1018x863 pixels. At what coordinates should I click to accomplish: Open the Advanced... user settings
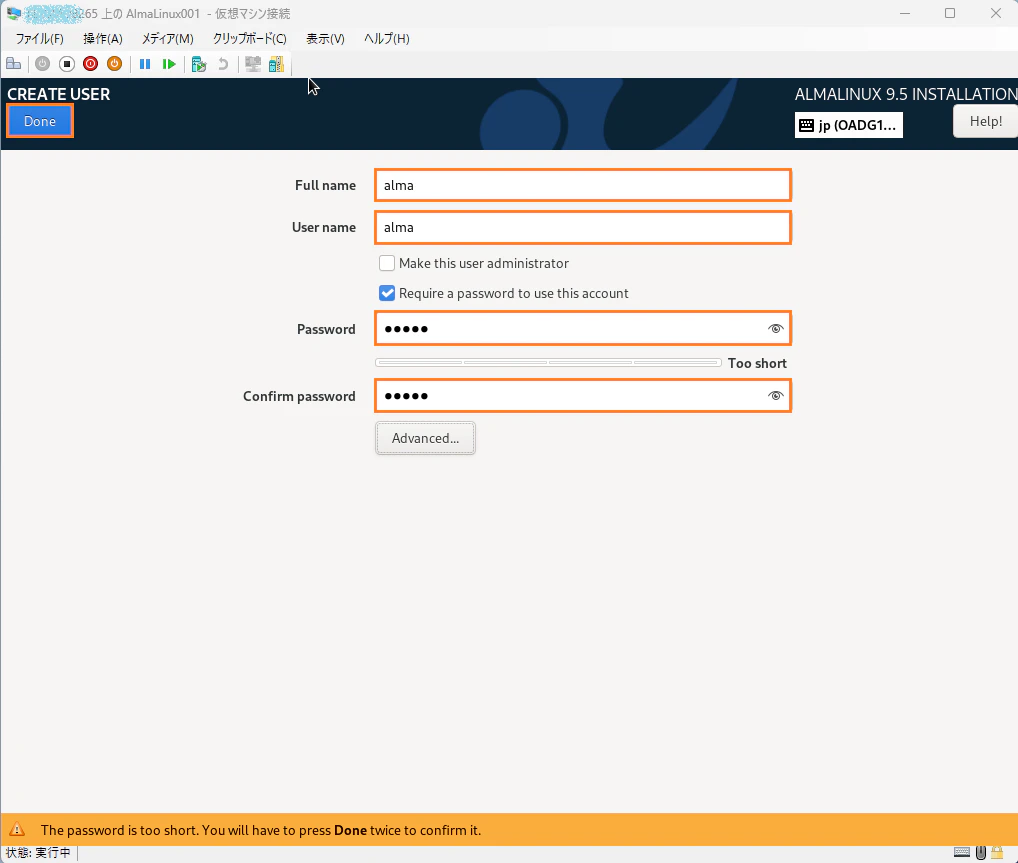pos(425,438)
